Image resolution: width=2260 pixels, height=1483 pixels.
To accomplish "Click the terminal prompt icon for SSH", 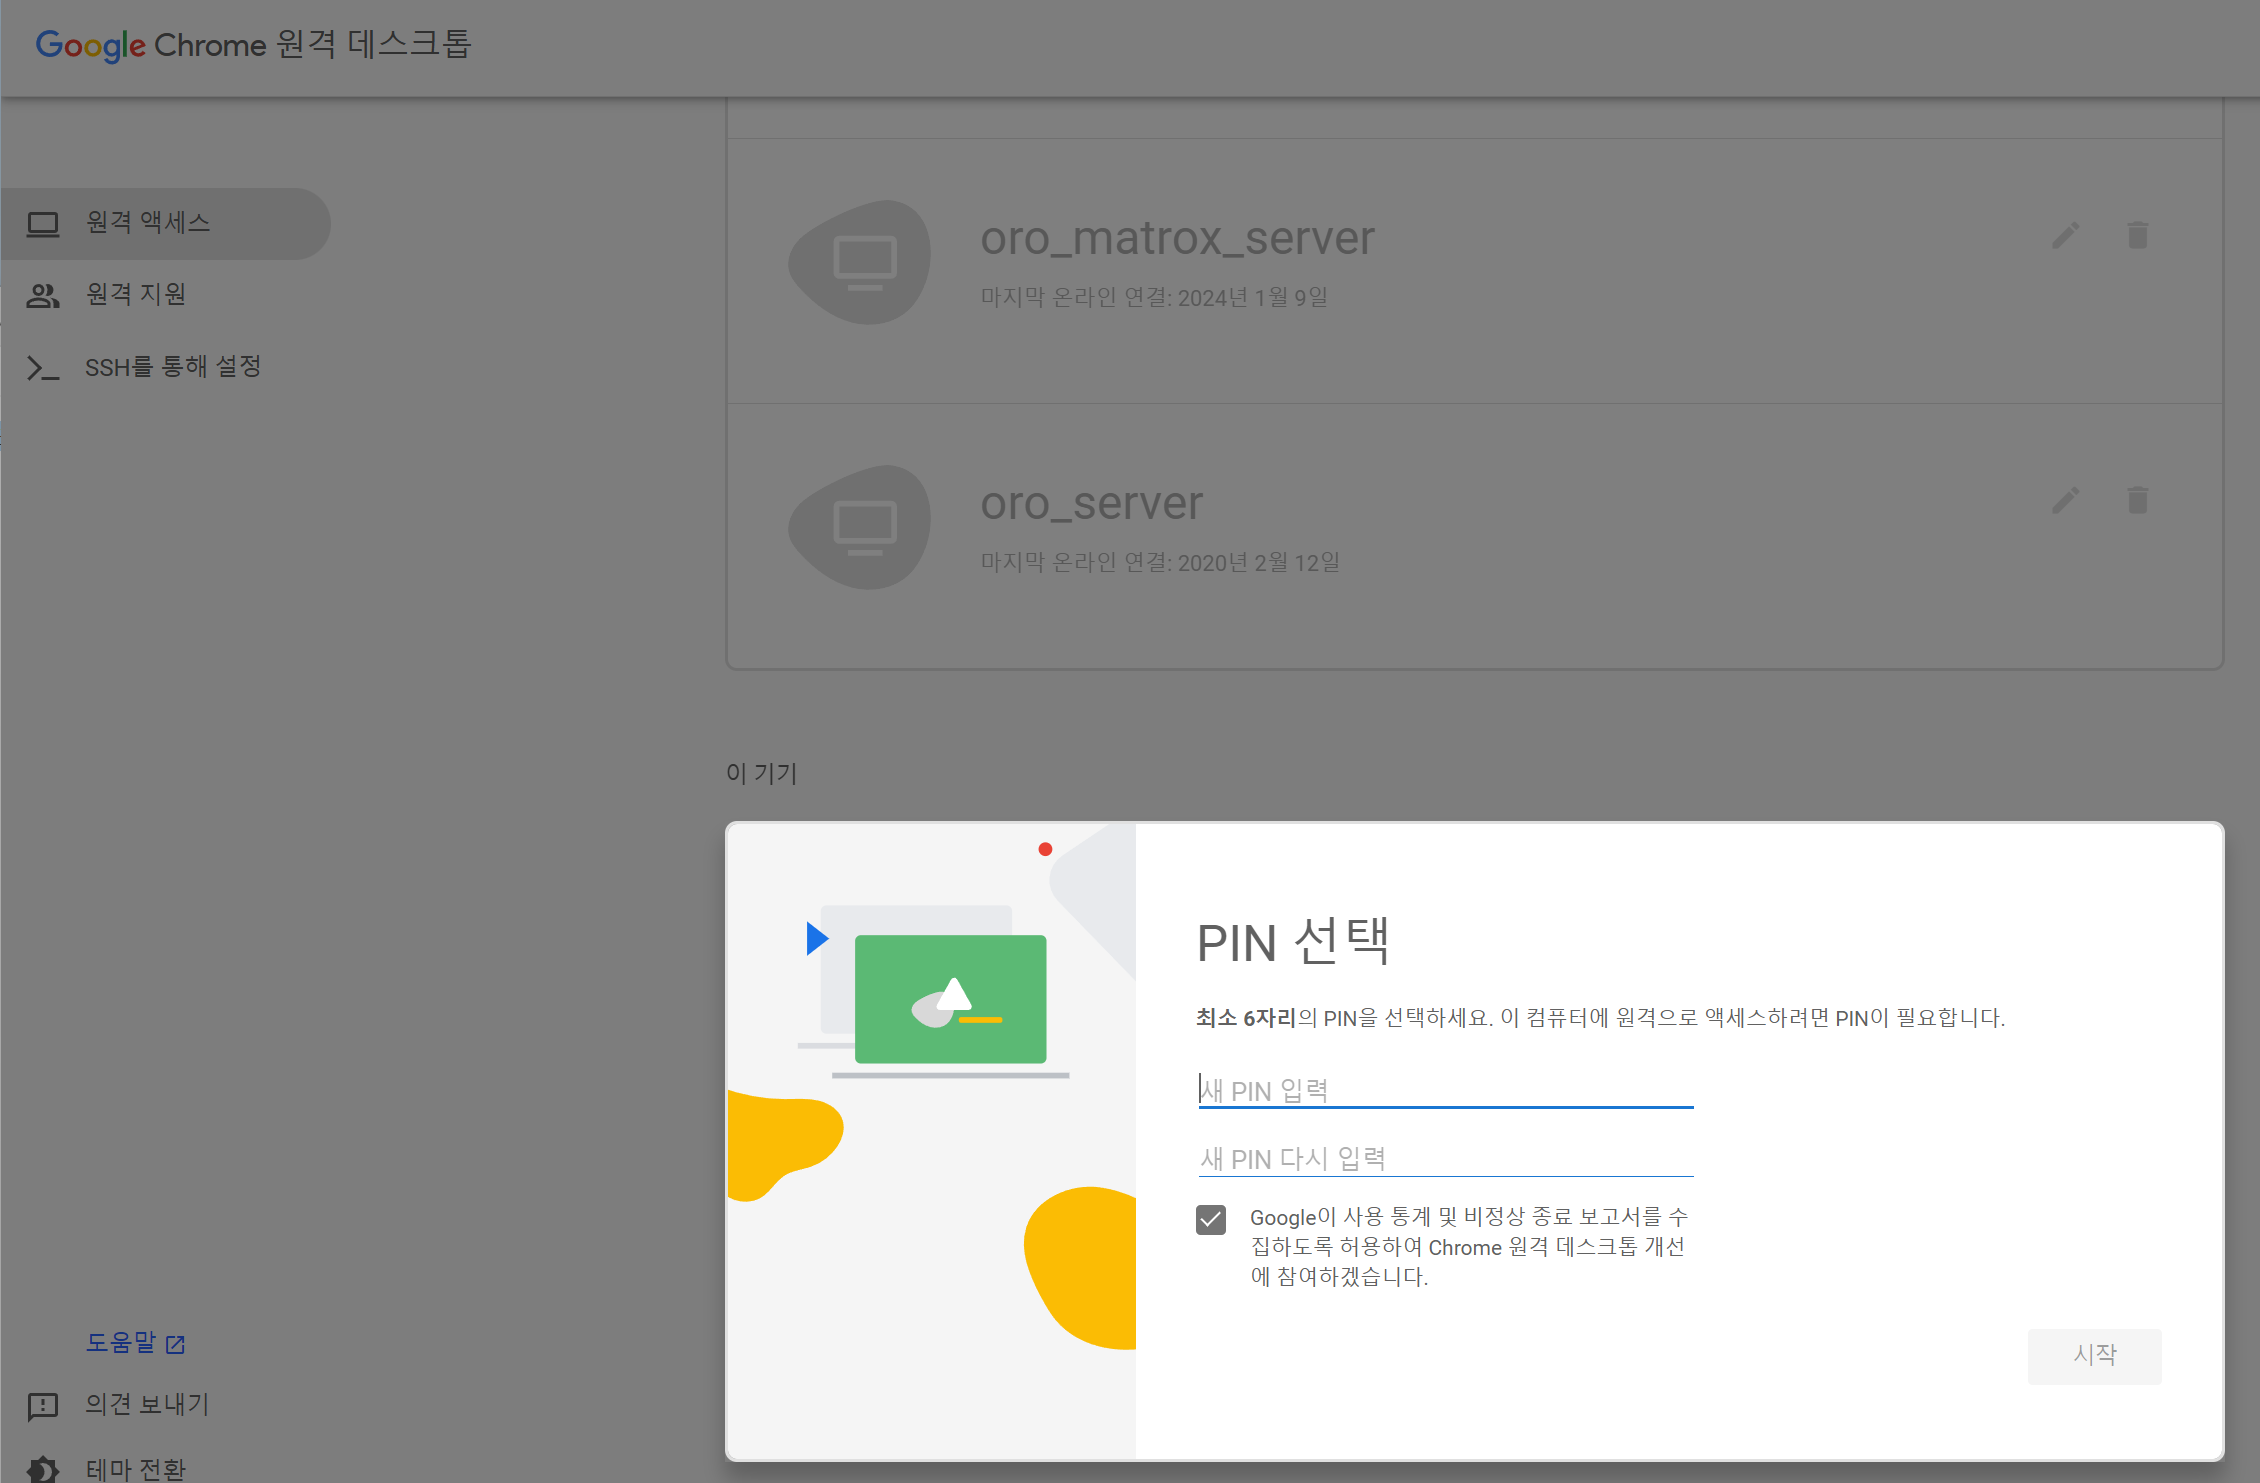I will (x=43, y=368).
